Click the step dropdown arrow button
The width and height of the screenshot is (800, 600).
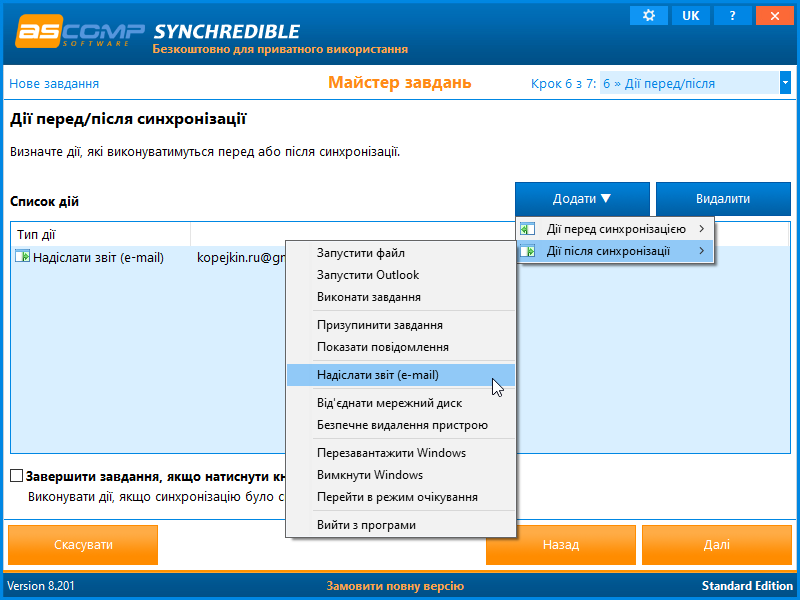pos(785,83)
